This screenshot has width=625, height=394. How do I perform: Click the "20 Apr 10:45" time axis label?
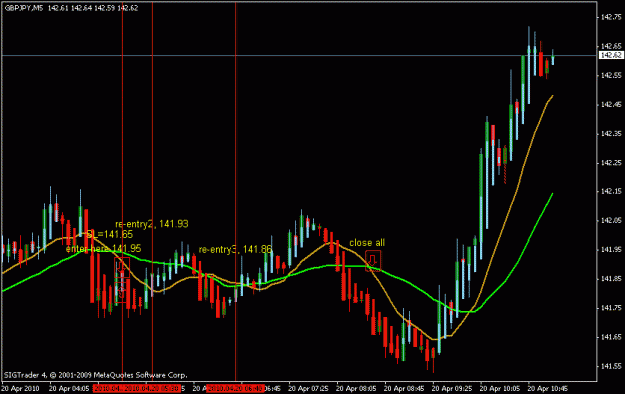click(548, 388)
